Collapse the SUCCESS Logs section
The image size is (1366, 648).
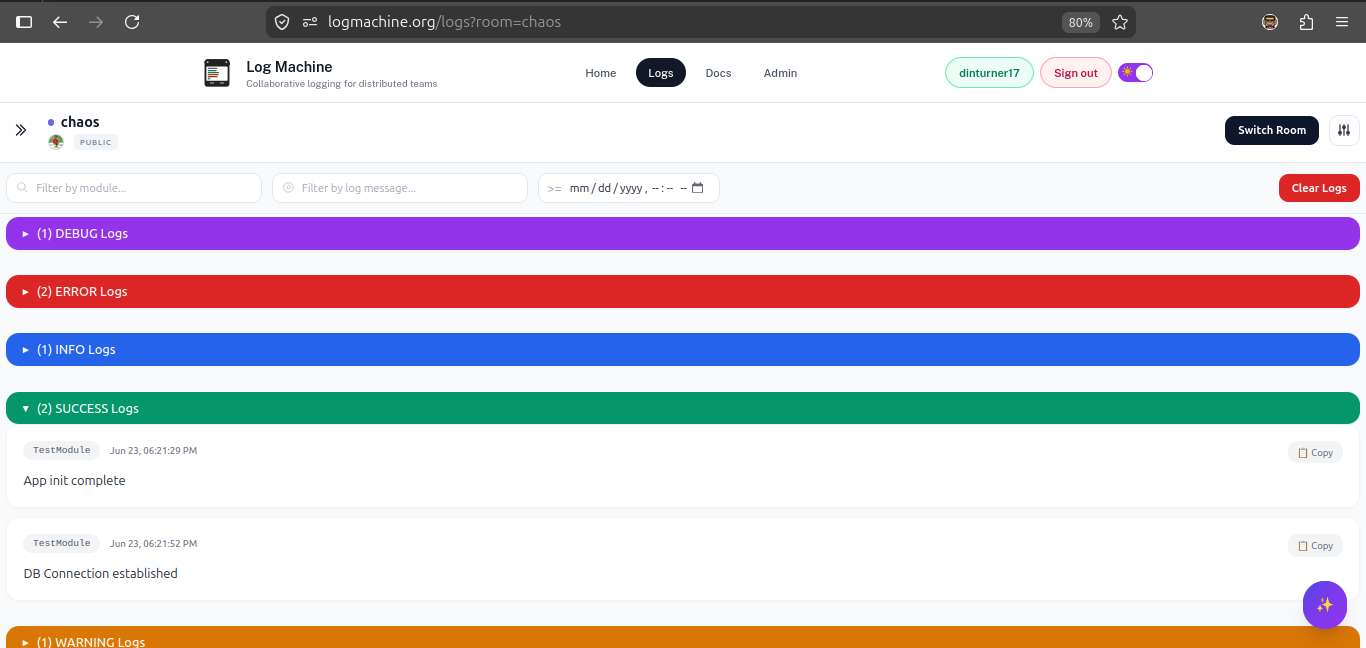(x=683, y=408)
